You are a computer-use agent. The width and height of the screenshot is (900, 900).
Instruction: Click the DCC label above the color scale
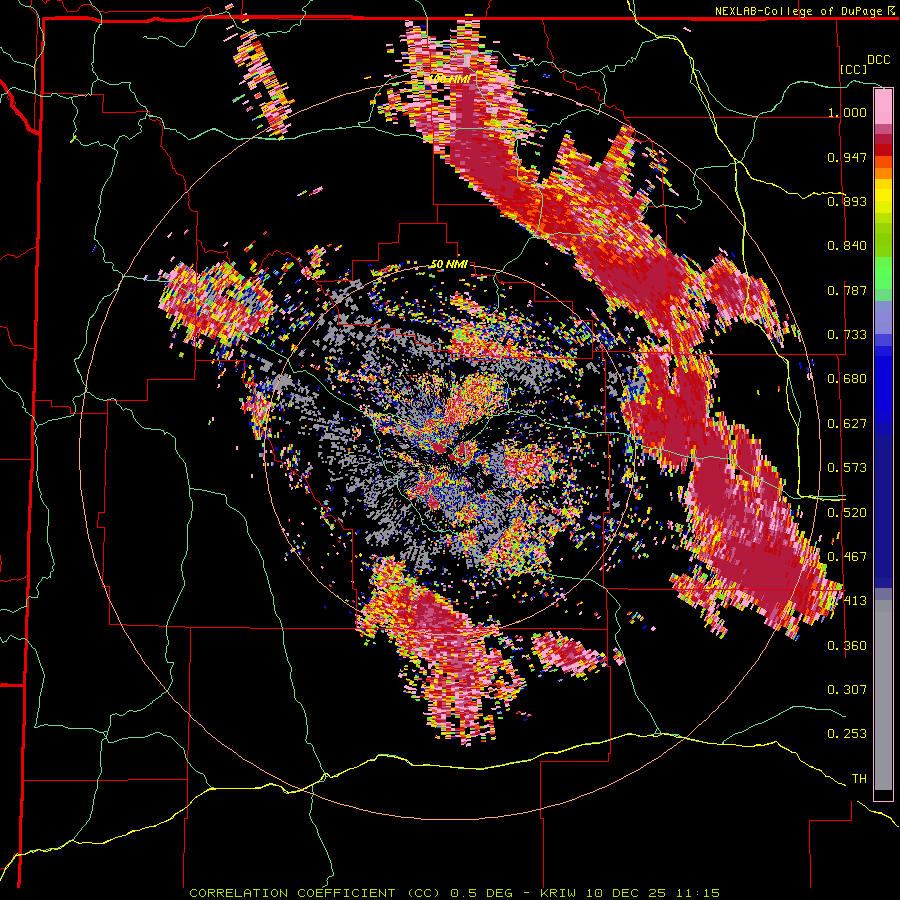point(879,60)
